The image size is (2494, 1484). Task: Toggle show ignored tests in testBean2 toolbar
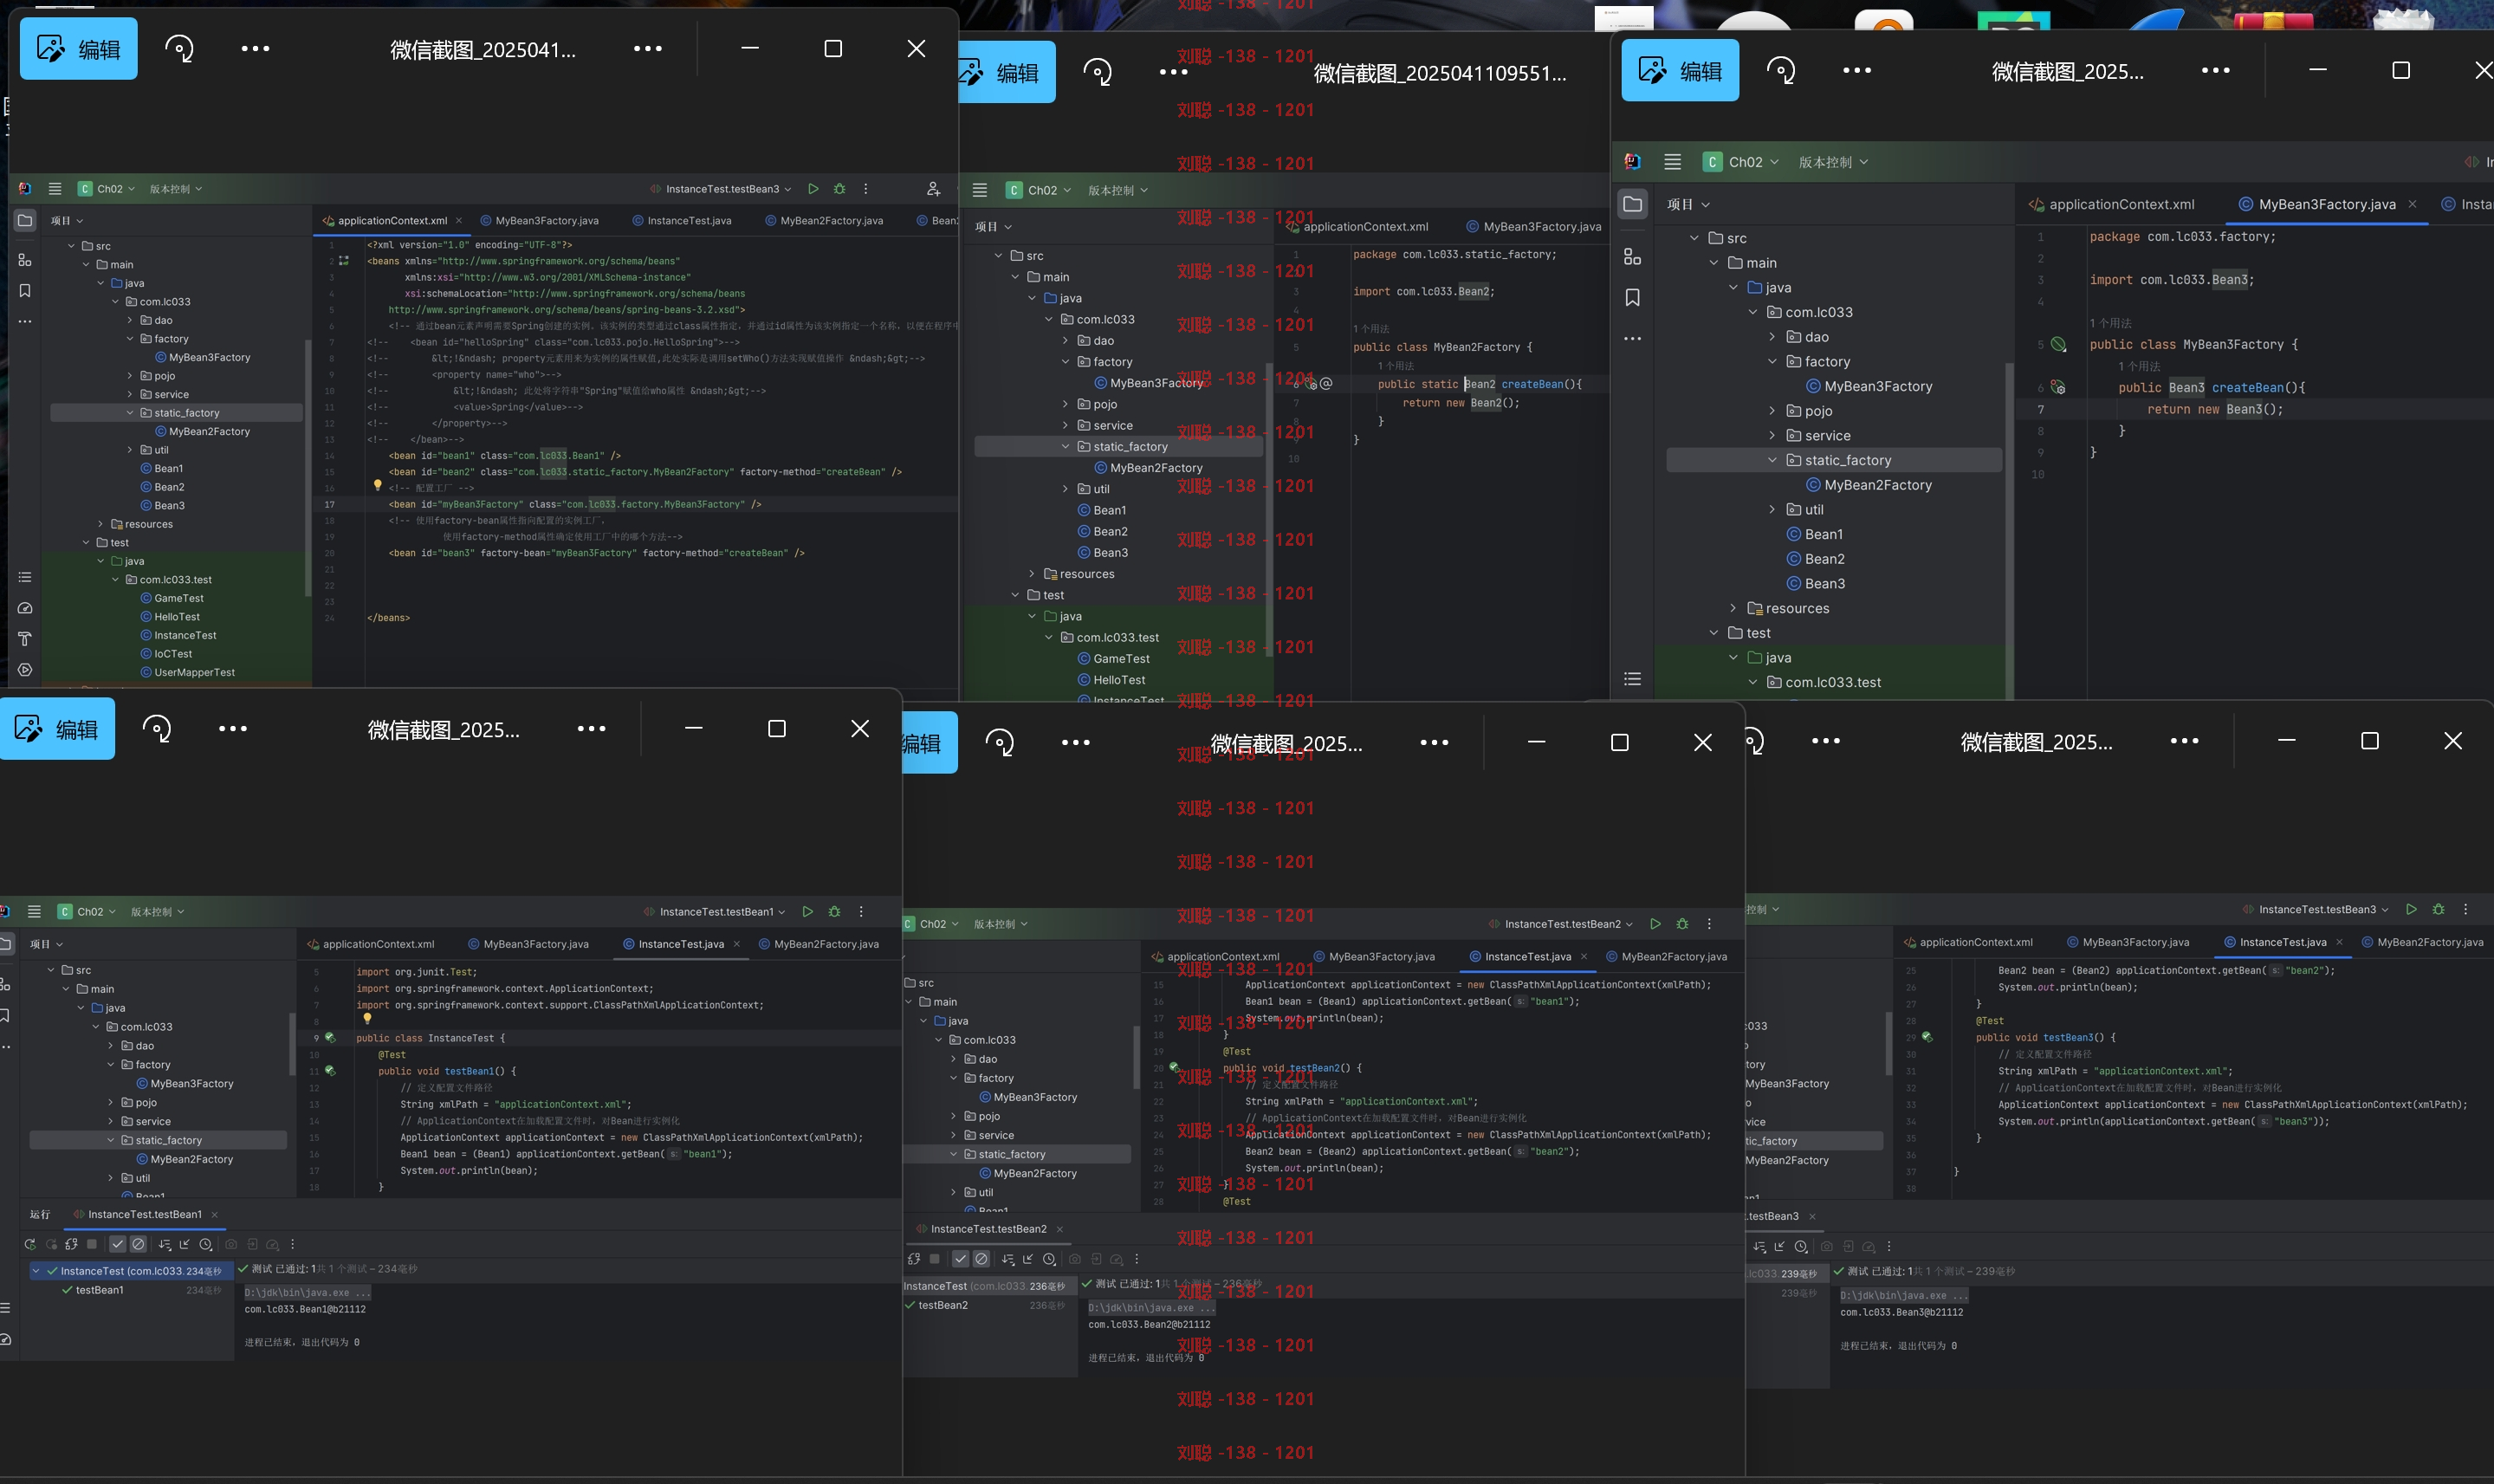click(x=982, y=1259)
